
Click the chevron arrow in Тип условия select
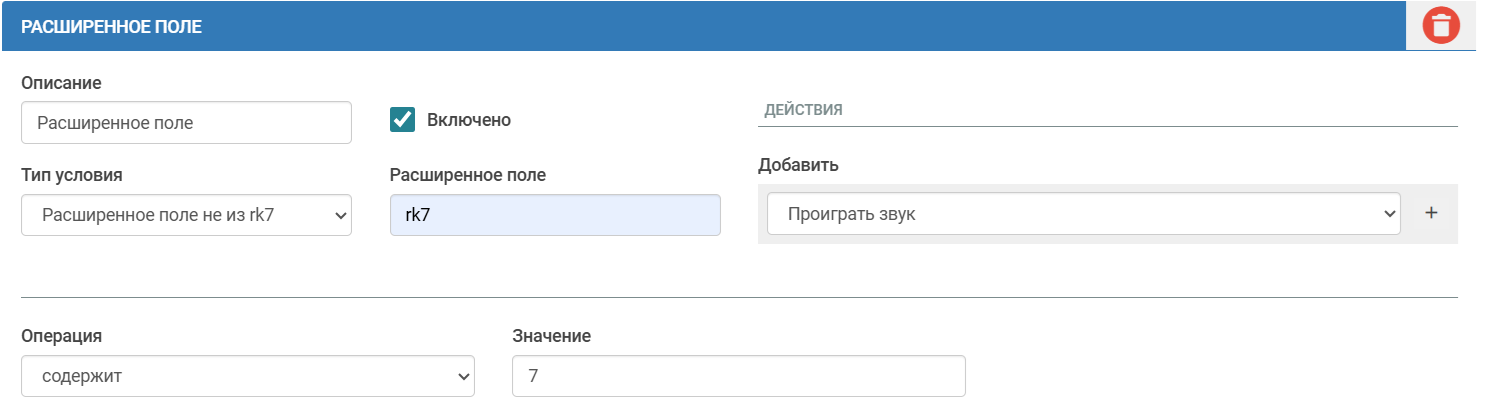click(339, 215)
